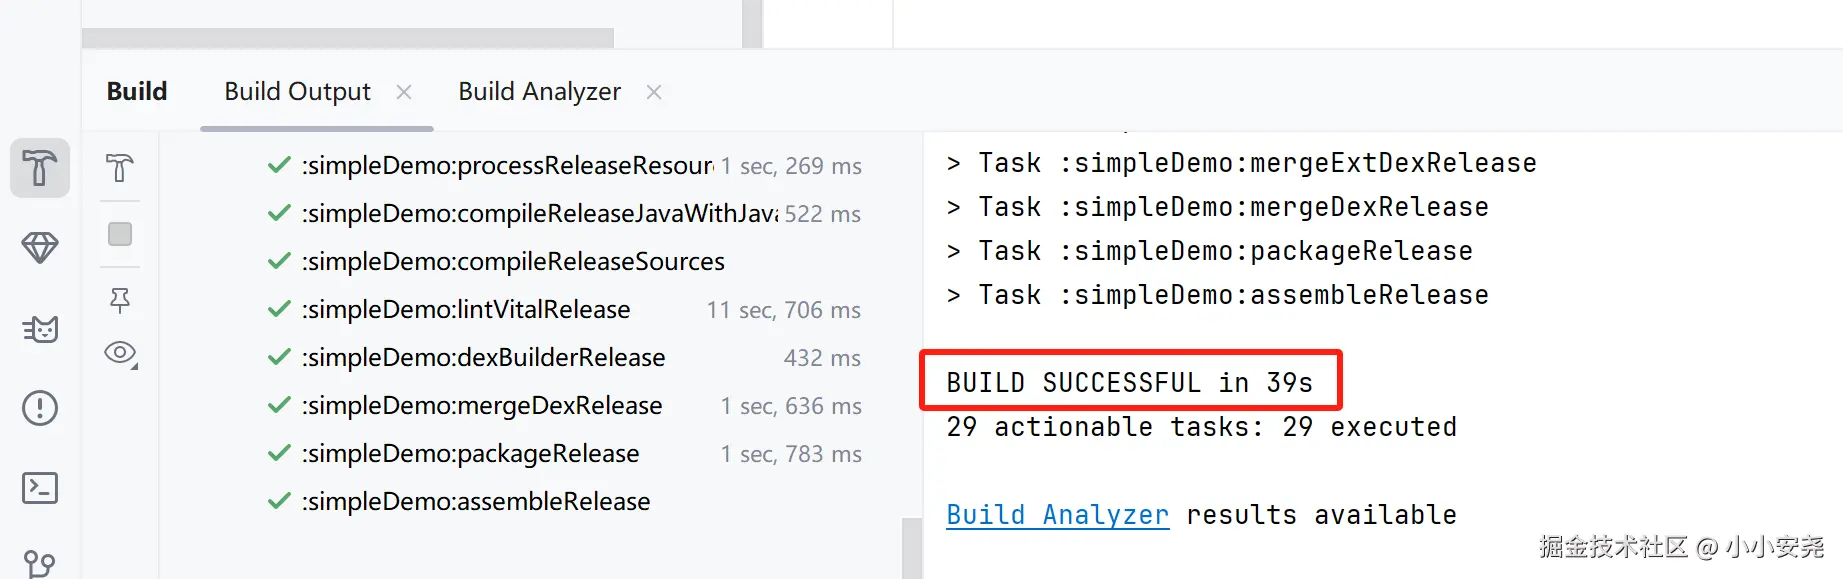The width and height of the screenshot is (1843, 579).
Task: Toggle the pin tab icon
Action: coord(120,300)
